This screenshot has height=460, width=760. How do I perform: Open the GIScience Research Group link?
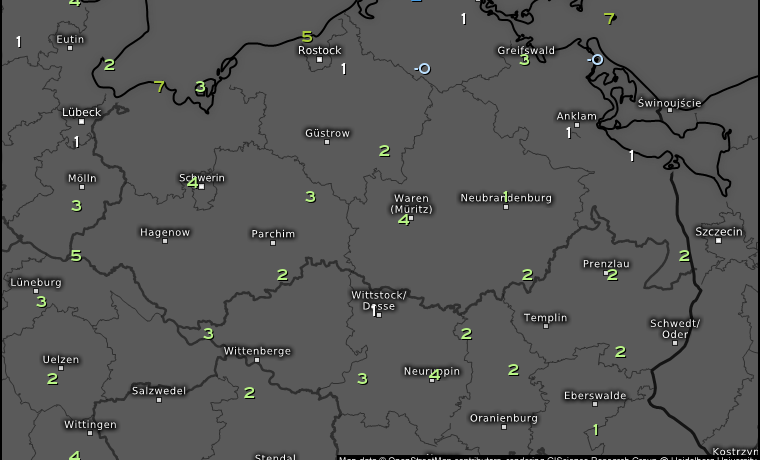(590, 456)
